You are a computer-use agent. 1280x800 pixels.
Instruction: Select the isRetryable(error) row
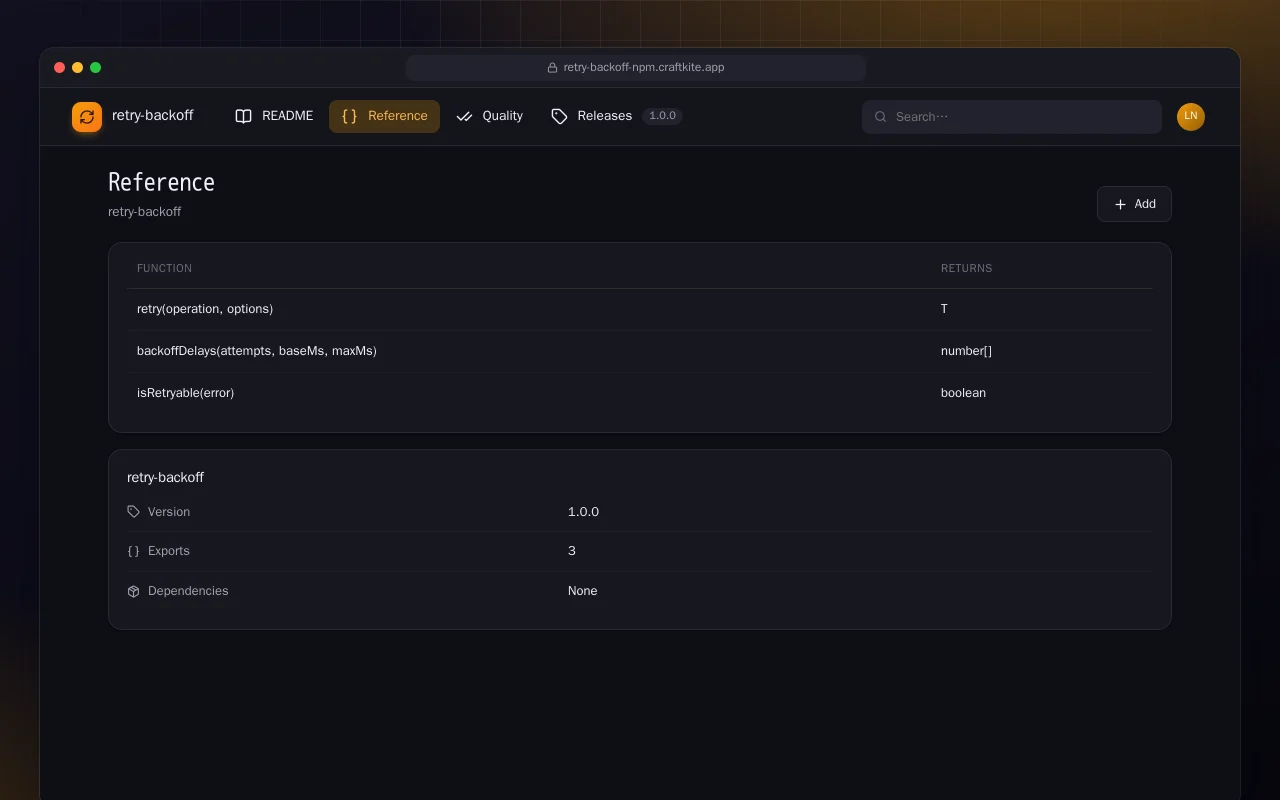pyautogui.click(x=640, y=393)
